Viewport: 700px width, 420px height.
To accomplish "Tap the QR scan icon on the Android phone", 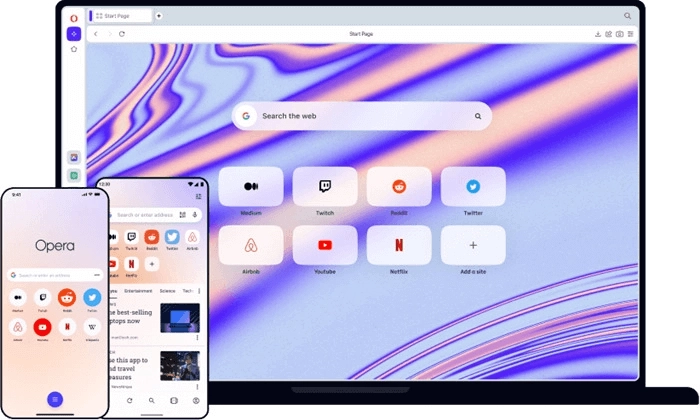I will (183, 215).
